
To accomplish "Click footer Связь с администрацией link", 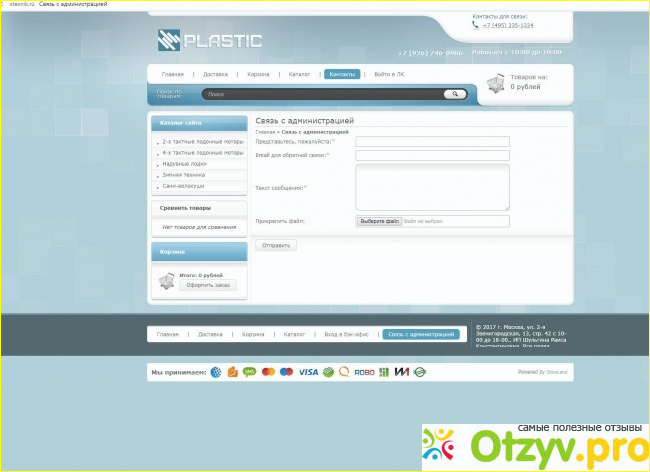I will (x=421, y=334).
